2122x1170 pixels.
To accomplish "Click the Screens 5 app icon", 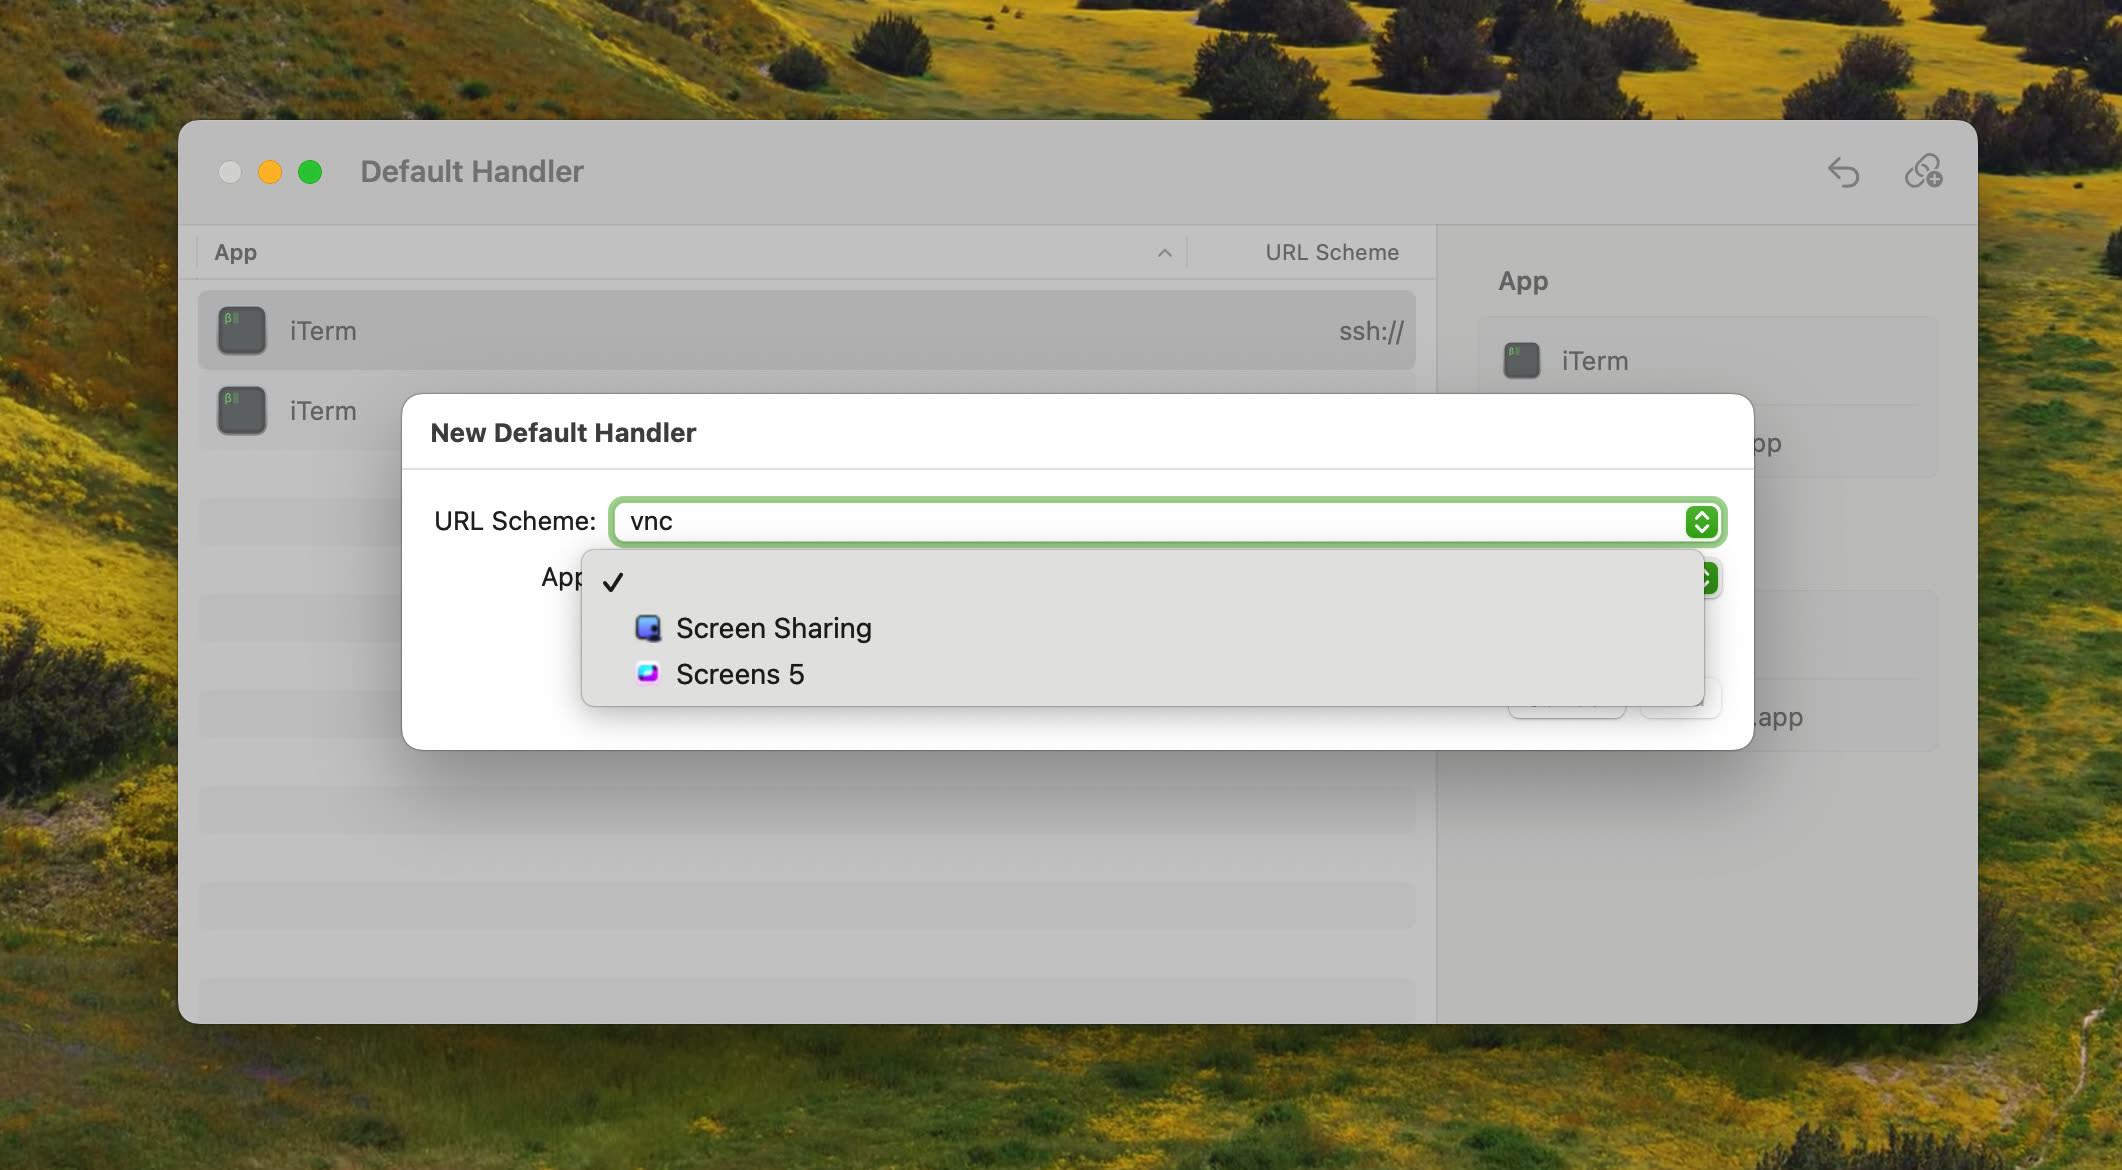I will tap(648, 673).
